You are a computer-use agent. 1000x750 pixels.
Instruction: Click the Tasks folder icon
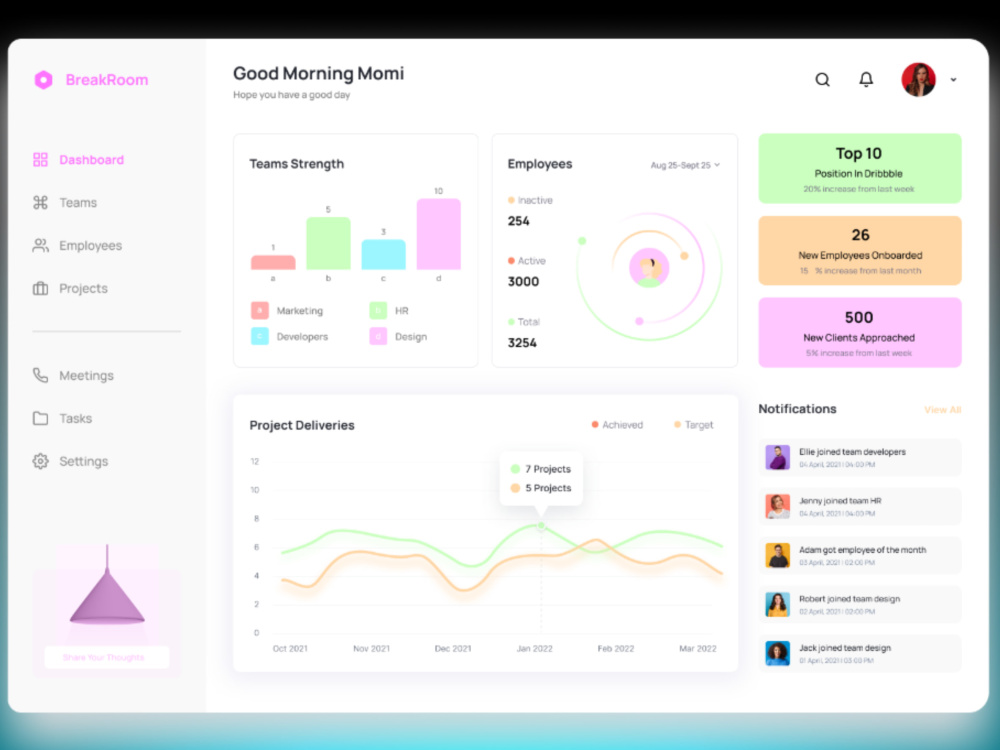40,418
